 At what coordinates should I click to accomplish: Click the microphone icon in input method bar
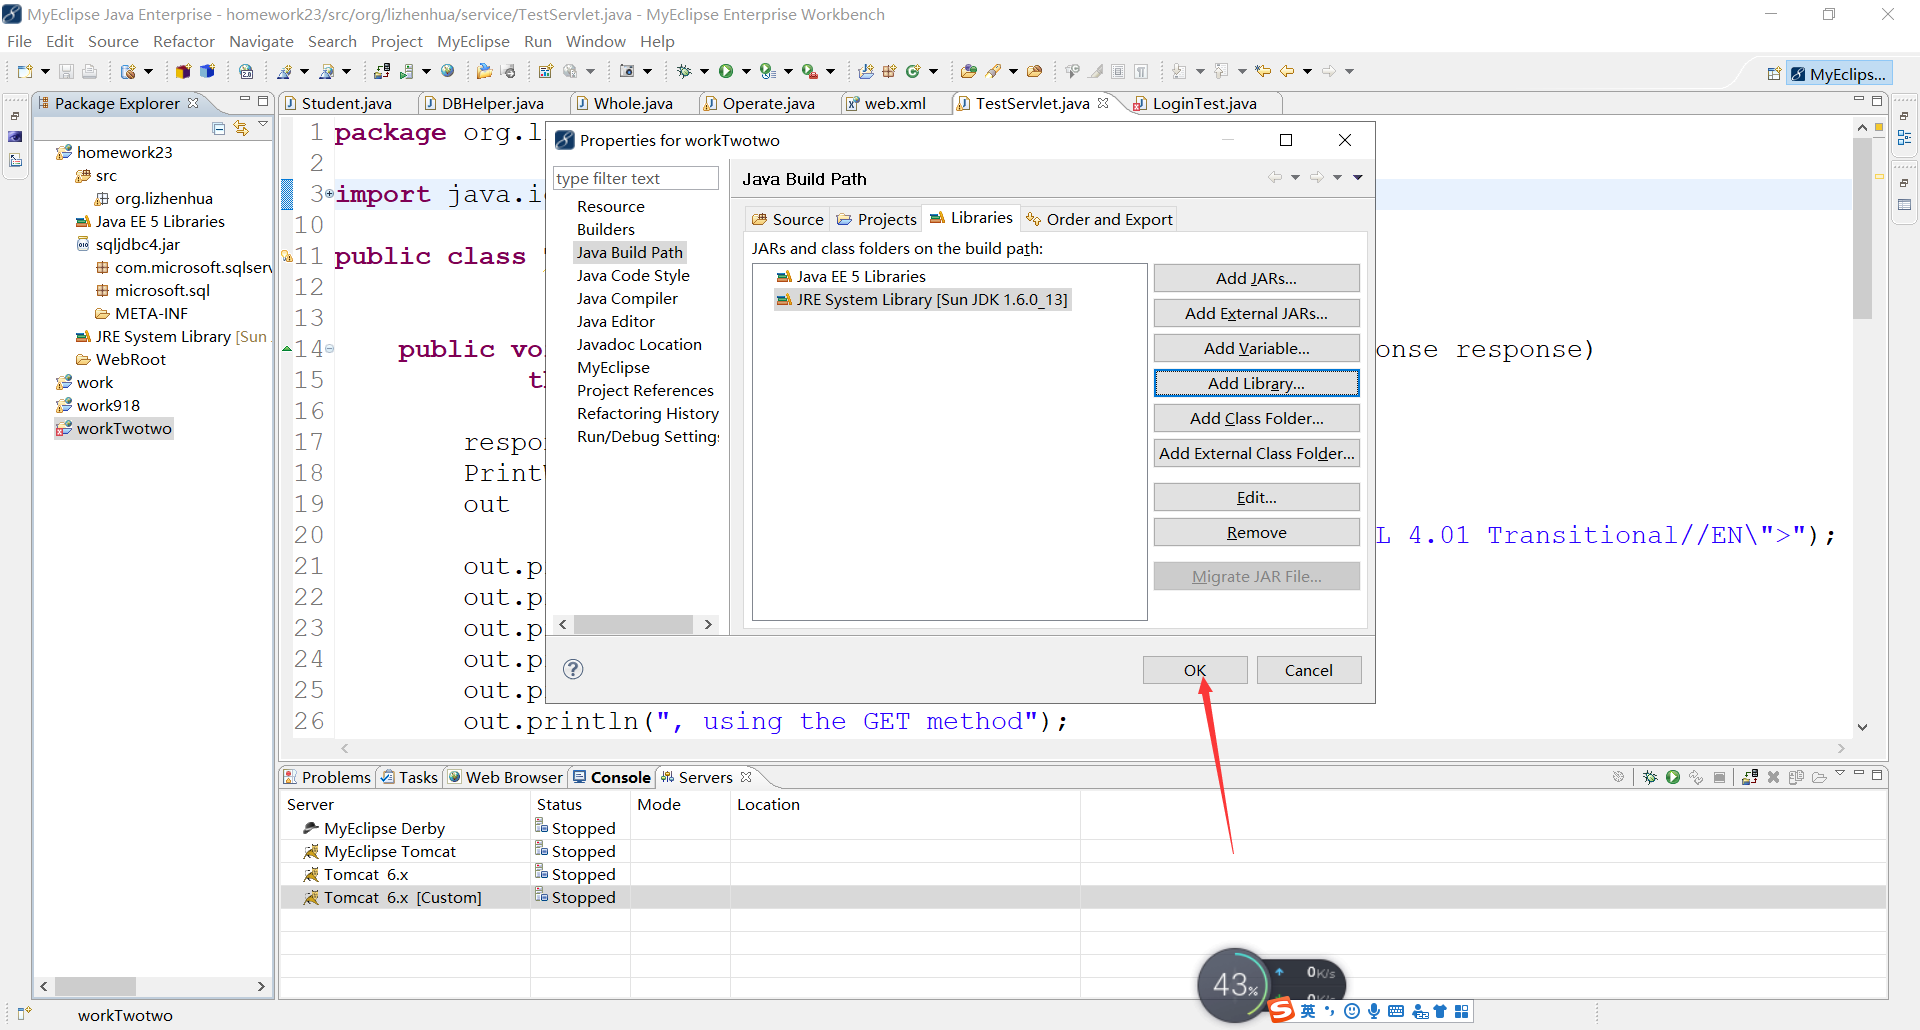coord(1374,1011)
